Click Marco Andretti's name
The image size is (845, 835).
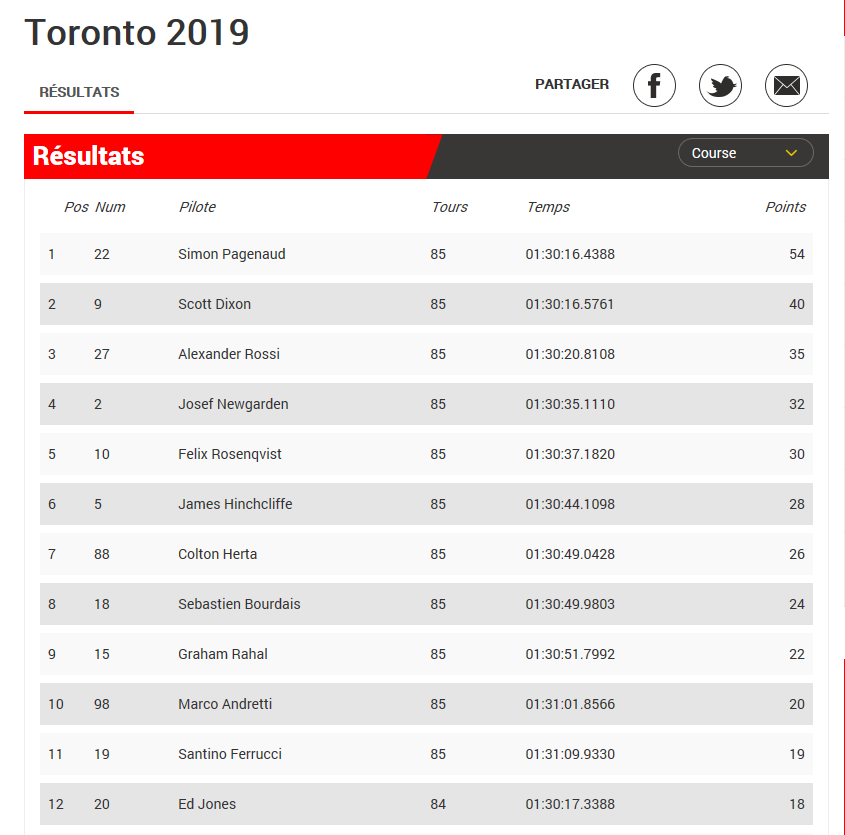pyautogui.click(x=225, y=704)
